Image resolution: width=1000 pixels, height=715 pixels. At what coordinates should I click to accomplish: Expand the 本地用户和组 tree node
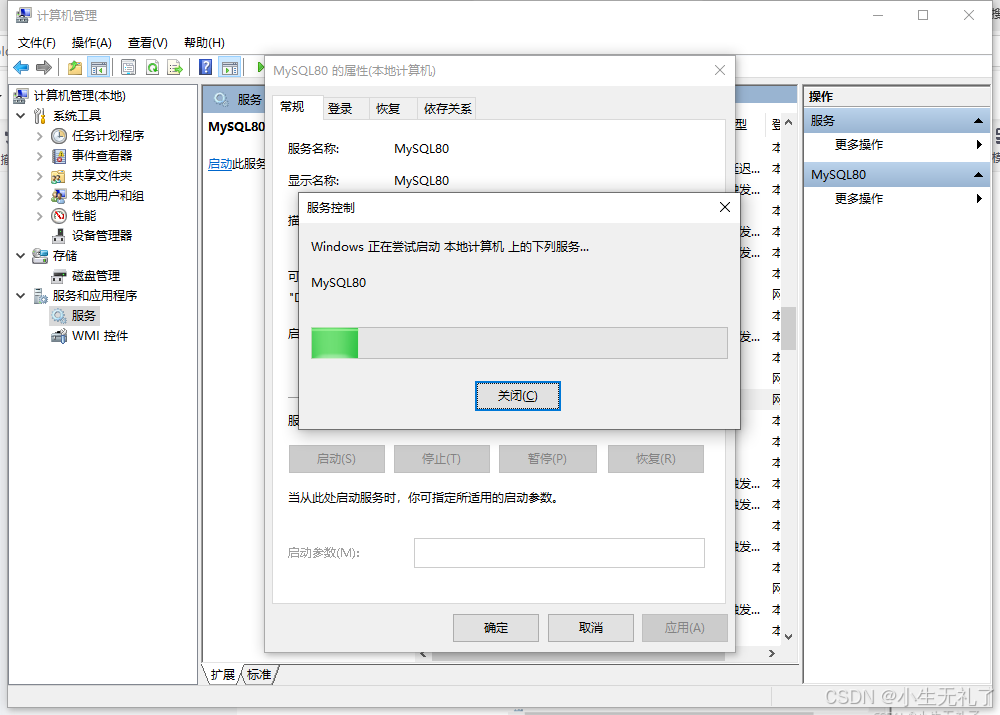click(40, 196)
